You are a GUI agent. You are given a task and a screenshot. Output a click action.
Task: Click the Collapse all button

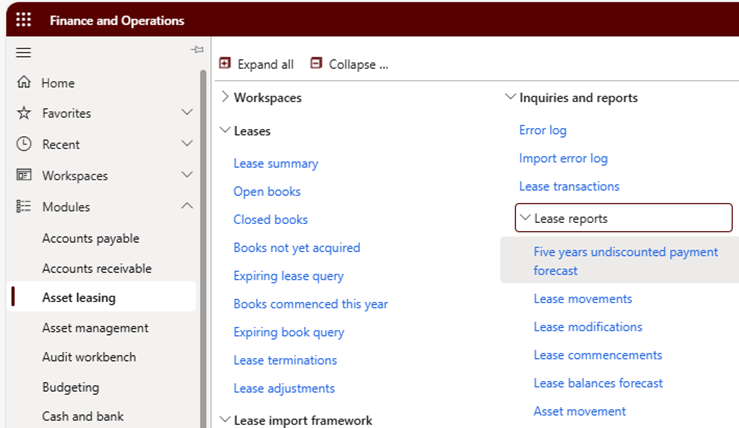349,64
